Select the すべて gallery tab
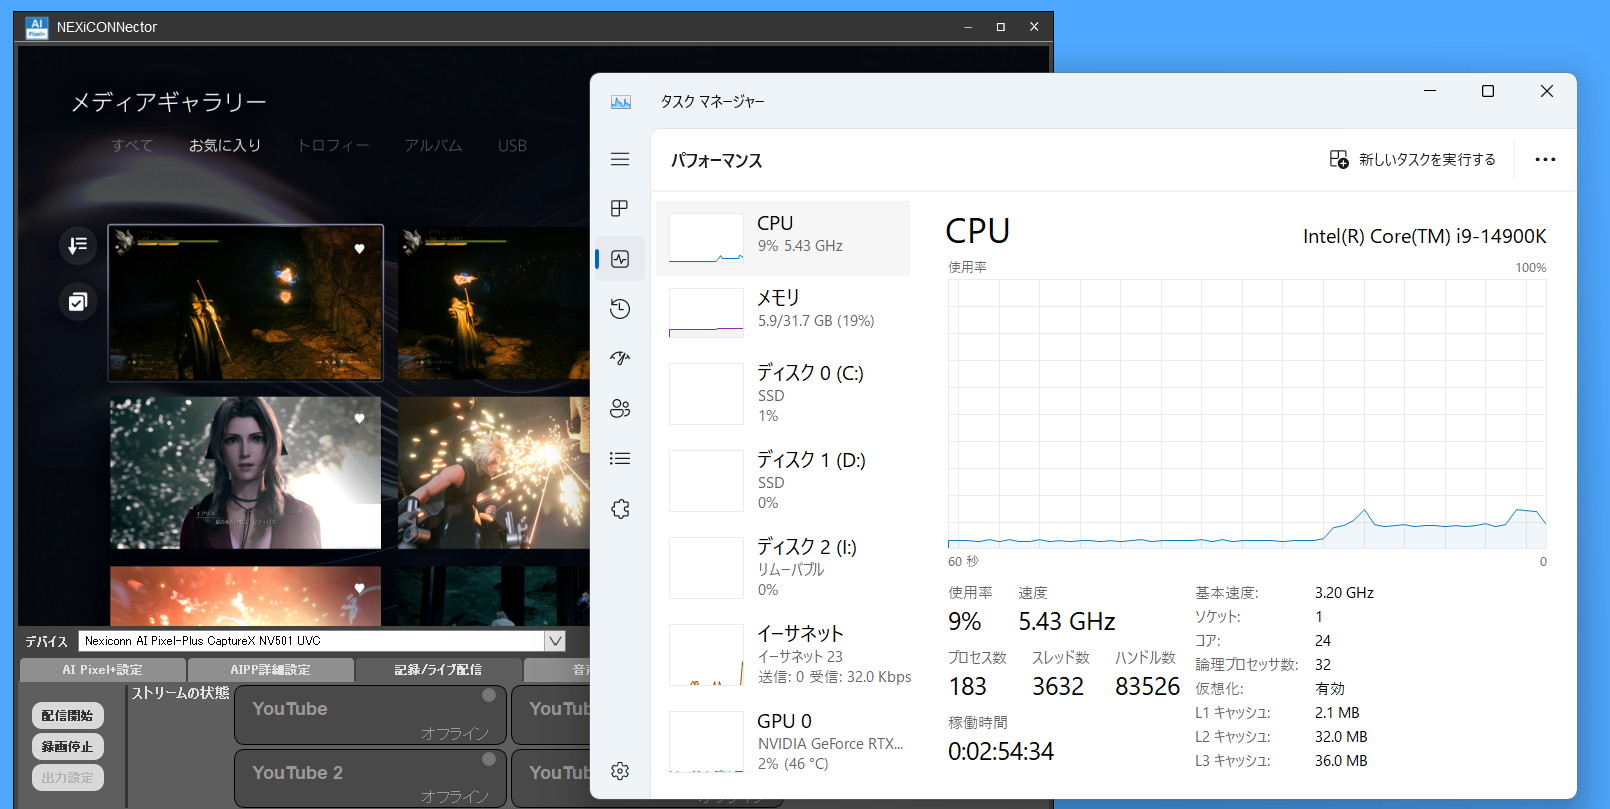This screenshot has width=1610, height=809. point(132,145)
